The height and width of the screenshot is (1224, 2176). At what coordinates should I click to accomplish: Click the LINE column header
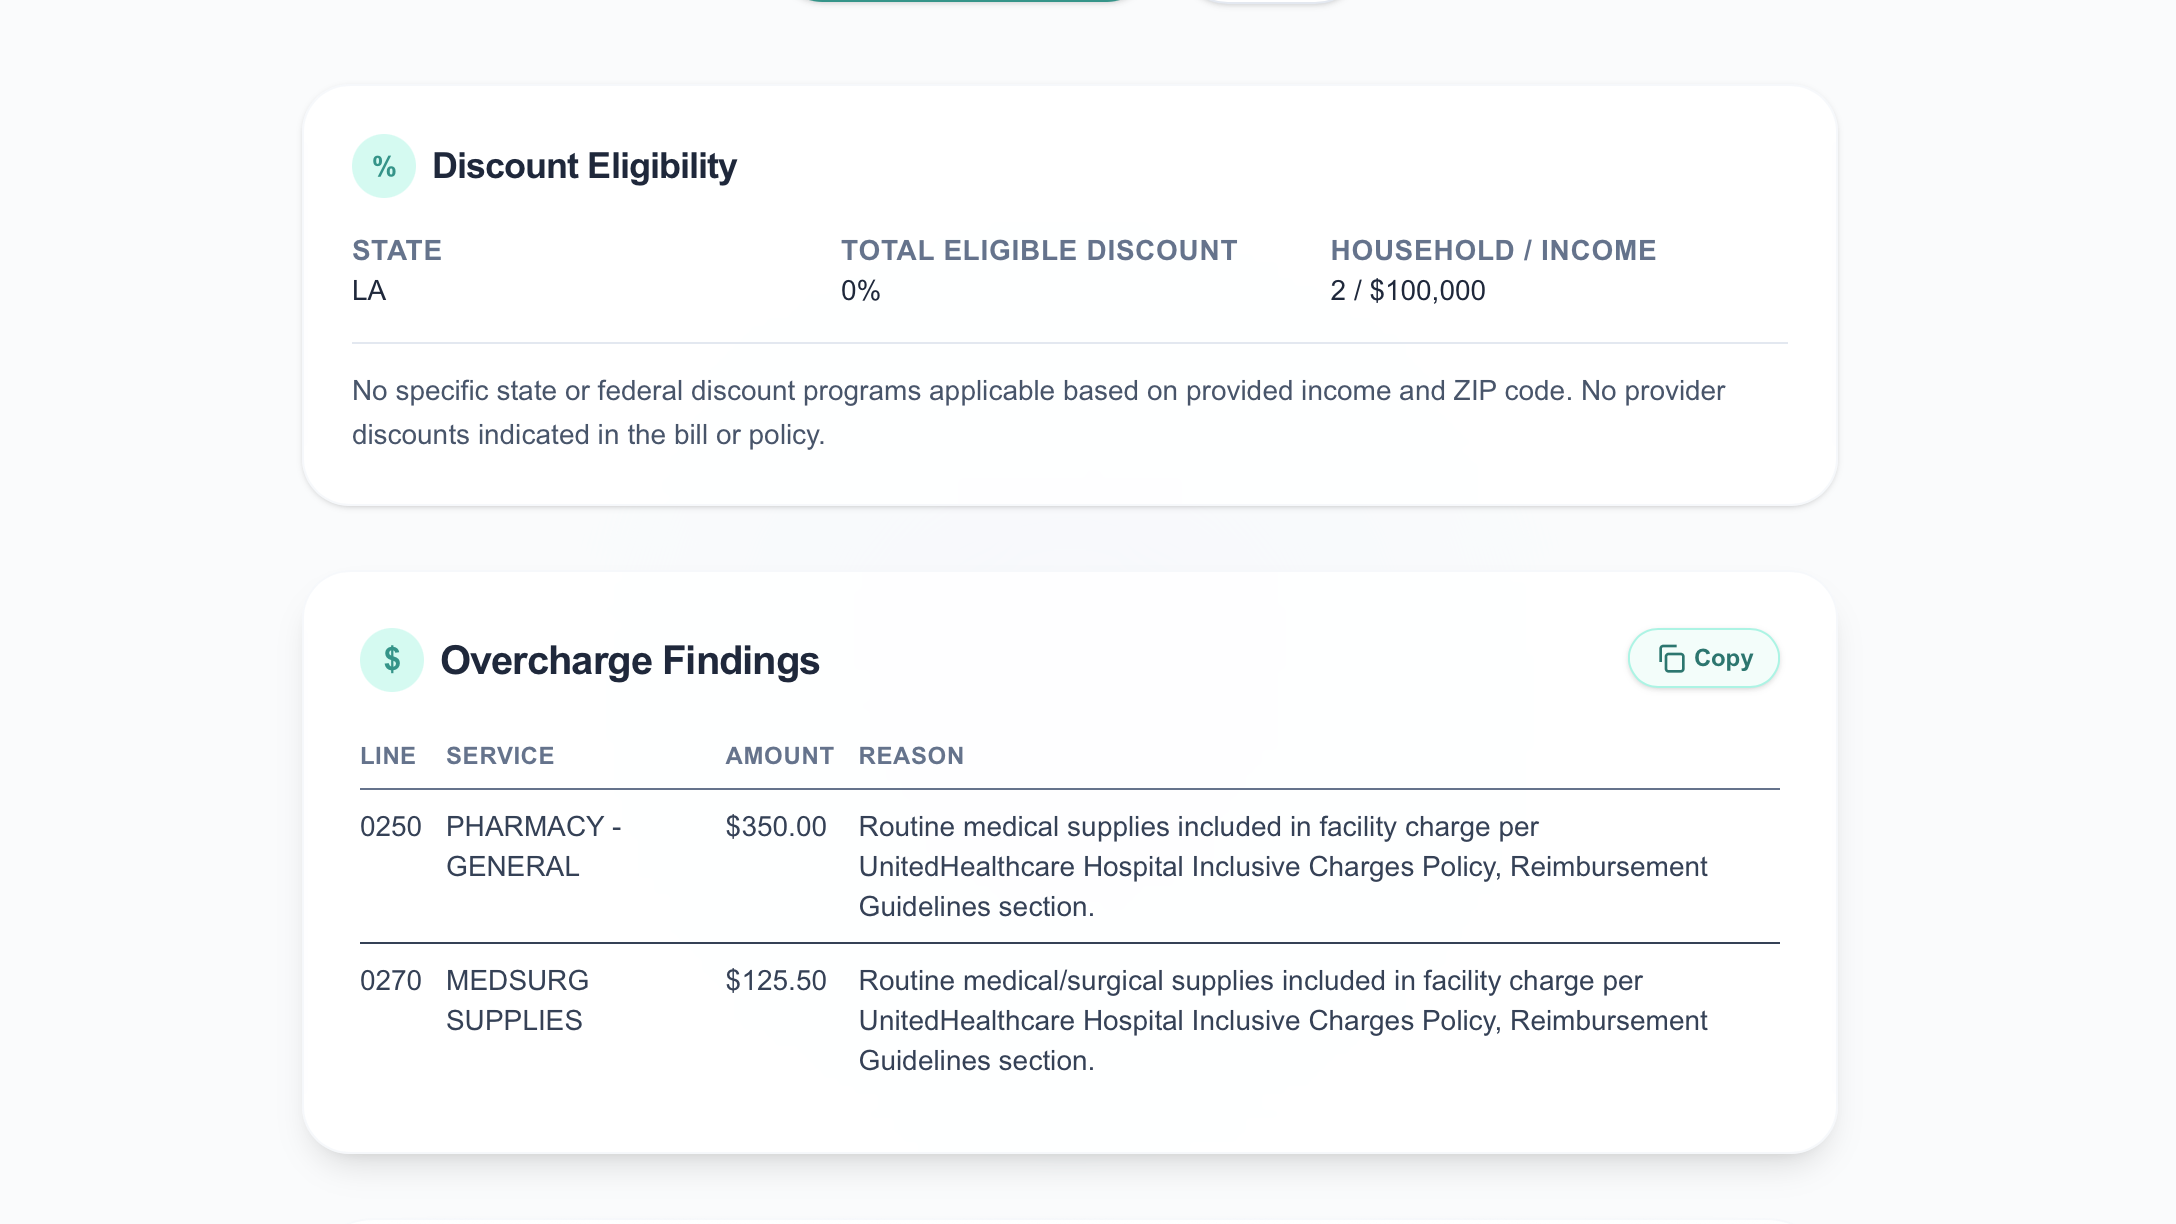(x=388, y=756)
